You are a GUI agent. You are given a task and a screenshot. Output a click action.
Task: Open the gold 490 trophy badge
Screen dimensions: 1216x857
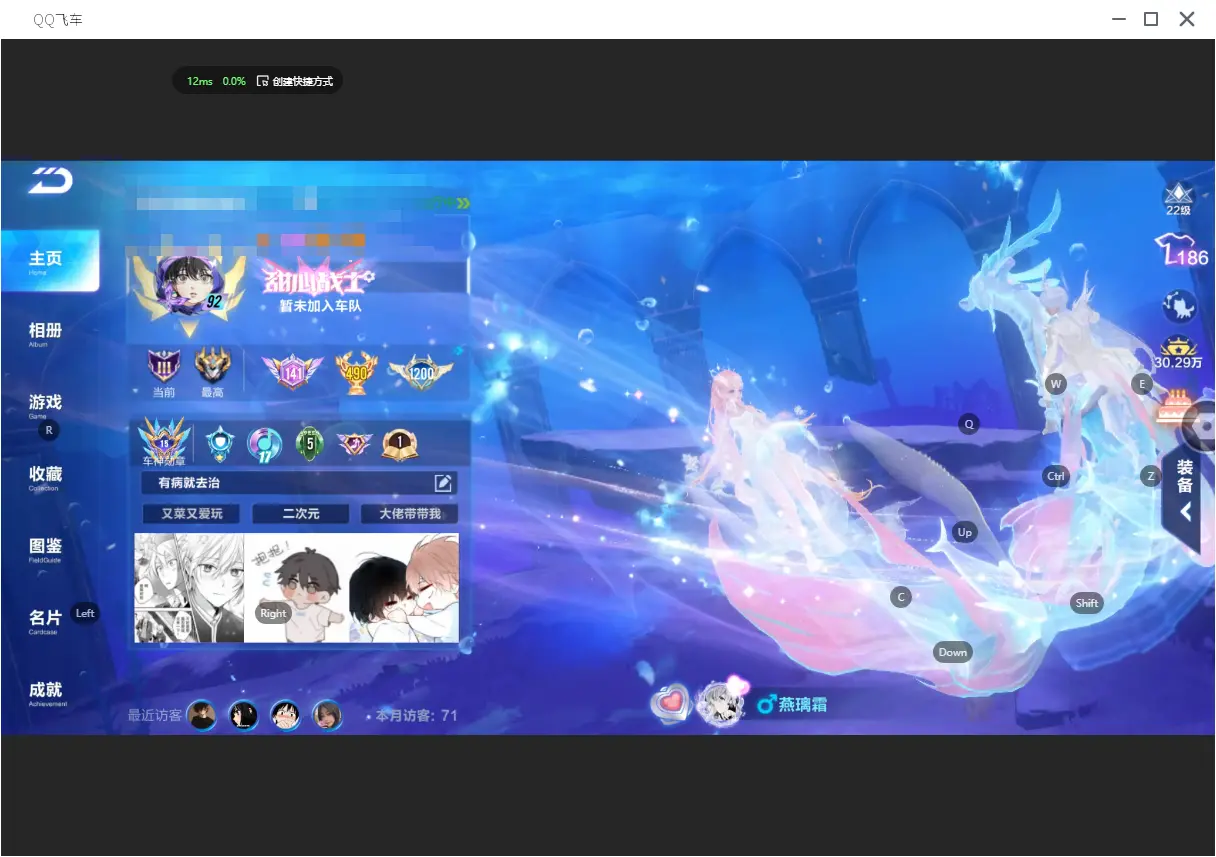coord(355,372)
